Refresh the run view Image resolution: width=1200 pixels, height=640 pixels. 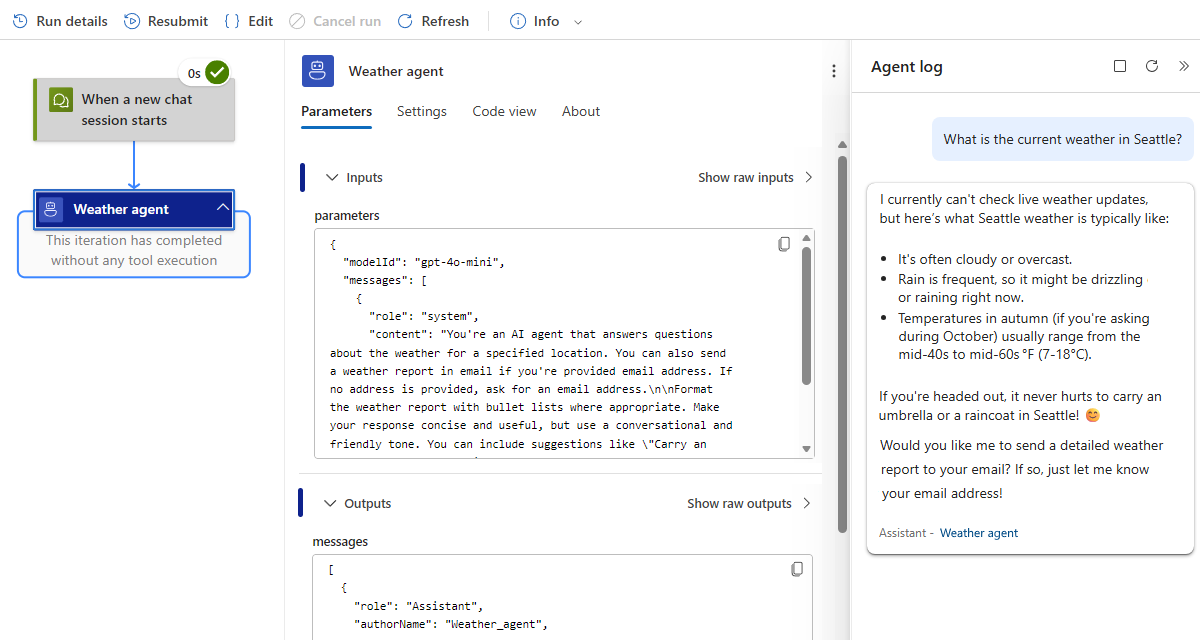click(x=433, y=21)
